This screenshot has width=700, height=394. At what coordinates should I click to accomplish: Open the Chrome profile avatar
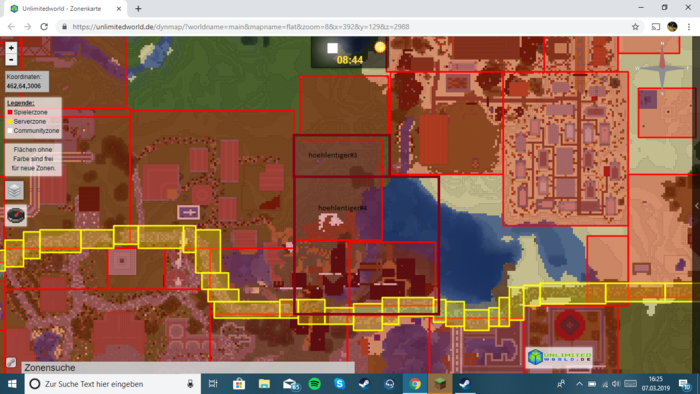click(x=672, y=27)
